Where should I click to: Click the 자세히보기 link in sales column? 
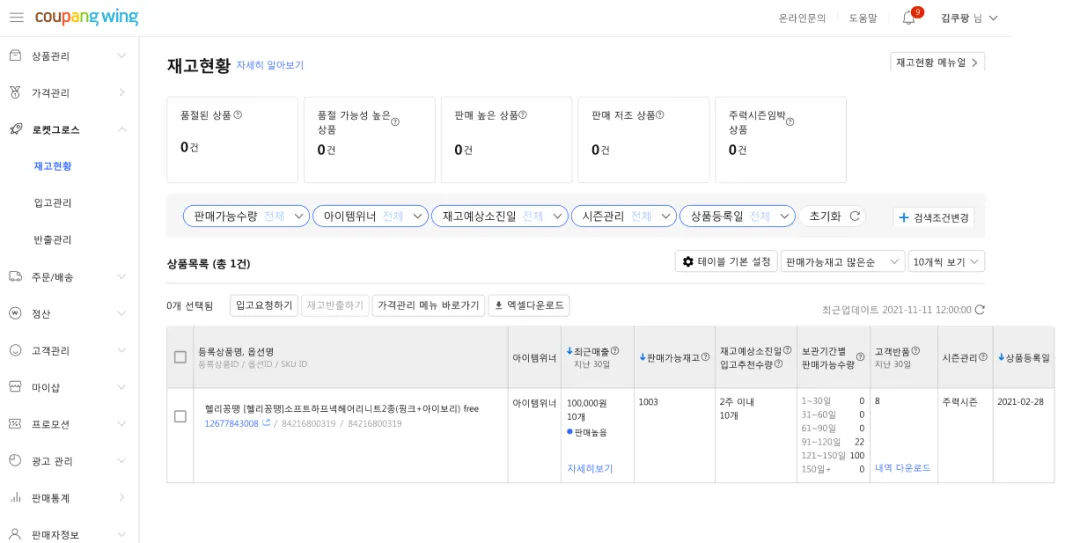click(x=590, y=468)
